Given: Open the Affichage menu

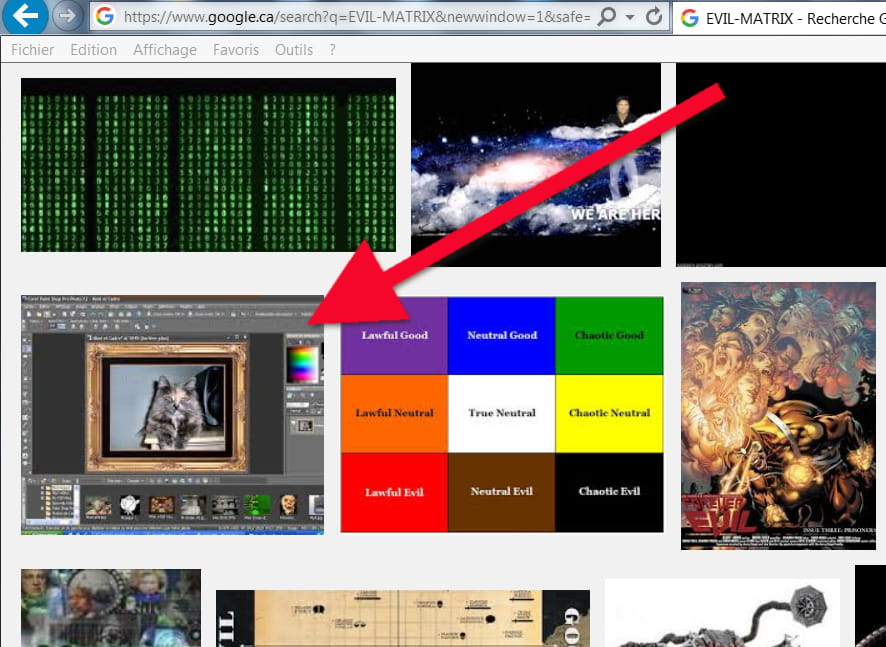Looking at the screenshot, I should click(x=165, y=49).
